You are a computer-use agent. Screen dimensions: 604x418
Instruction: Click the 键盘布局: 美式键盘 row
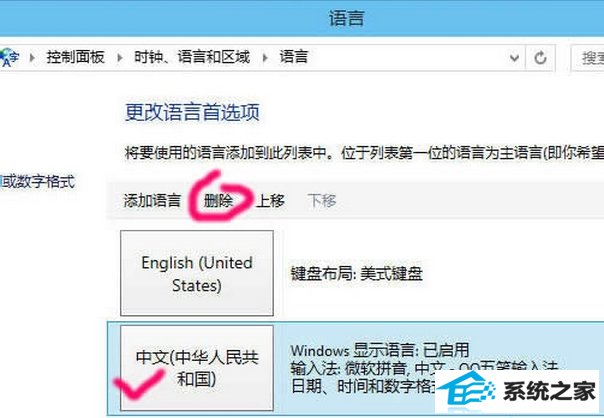click(356, 274)
